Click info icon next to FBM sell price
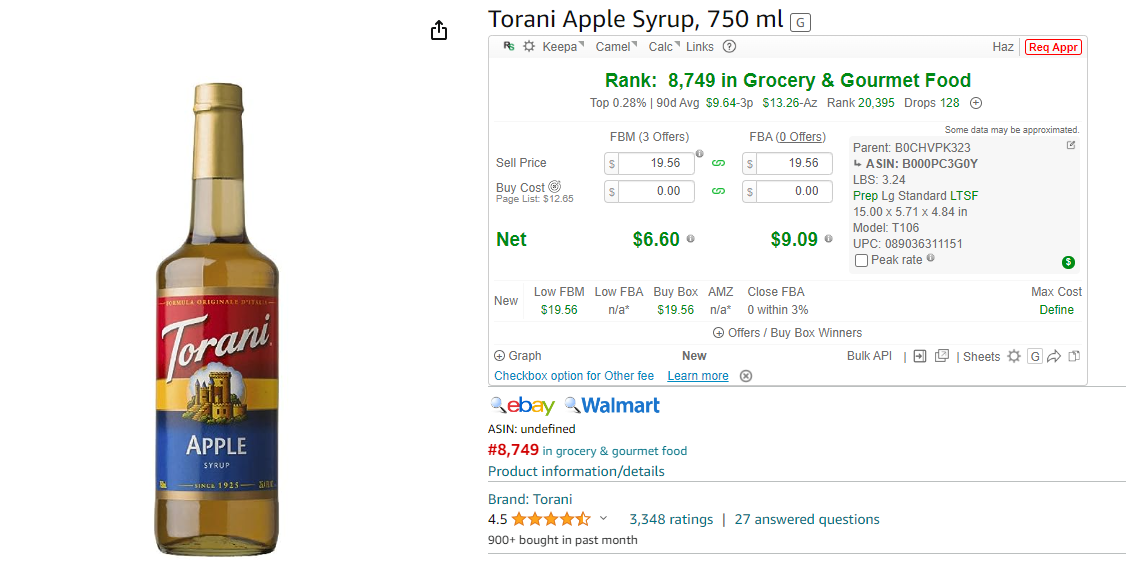This screenshot has height=565, width=1140. click(699, 153)
